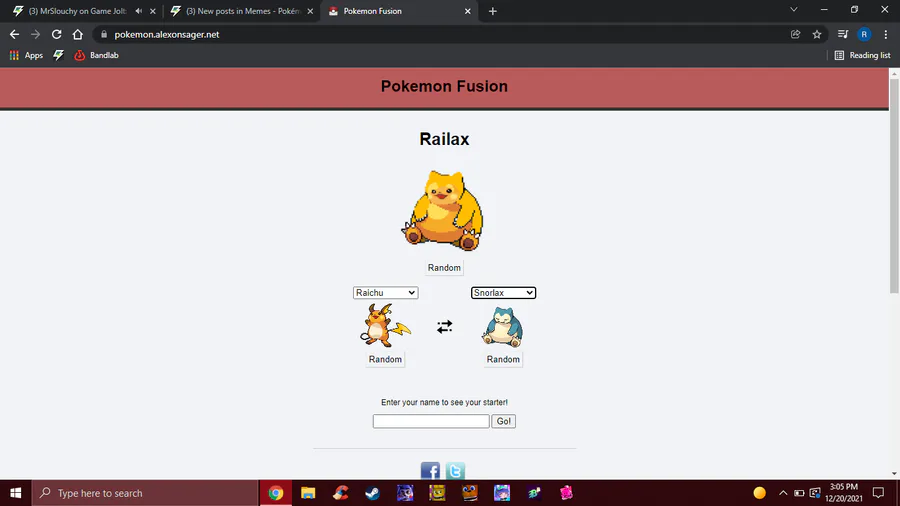Screen dimensions: 900x506
Task: Open the Windows Start menu
Action: [15, 493]
